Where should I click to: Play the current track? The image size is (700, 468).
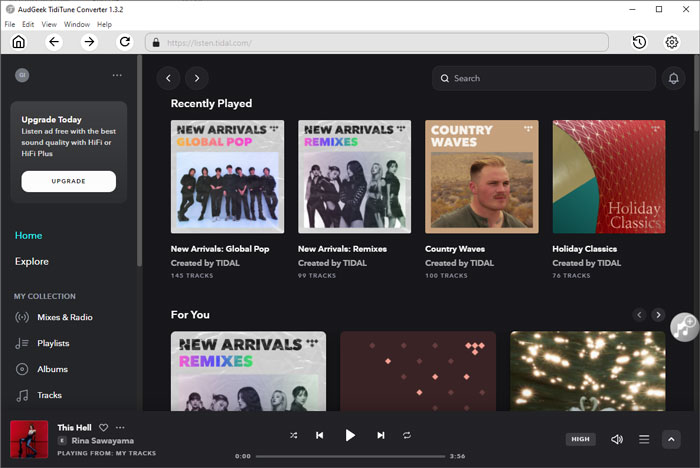pyautogui.click(x=350, y=435)
